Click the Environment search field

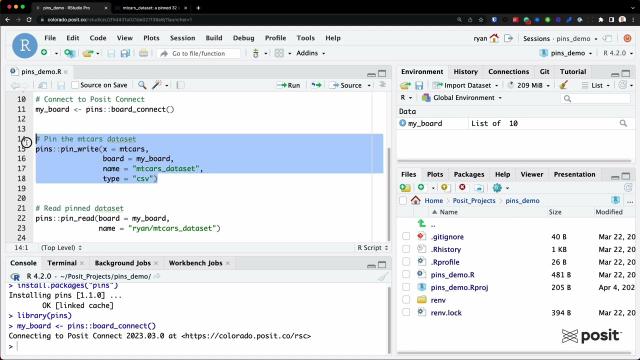(596, 98)
